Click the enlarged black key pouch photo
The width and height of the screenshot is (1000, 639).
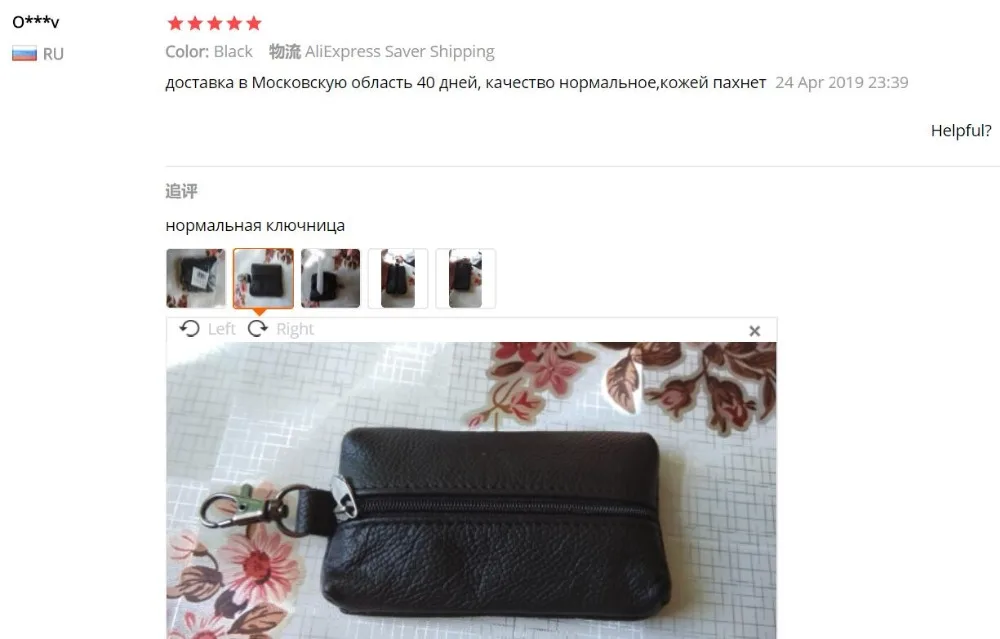tap(471, 490)
